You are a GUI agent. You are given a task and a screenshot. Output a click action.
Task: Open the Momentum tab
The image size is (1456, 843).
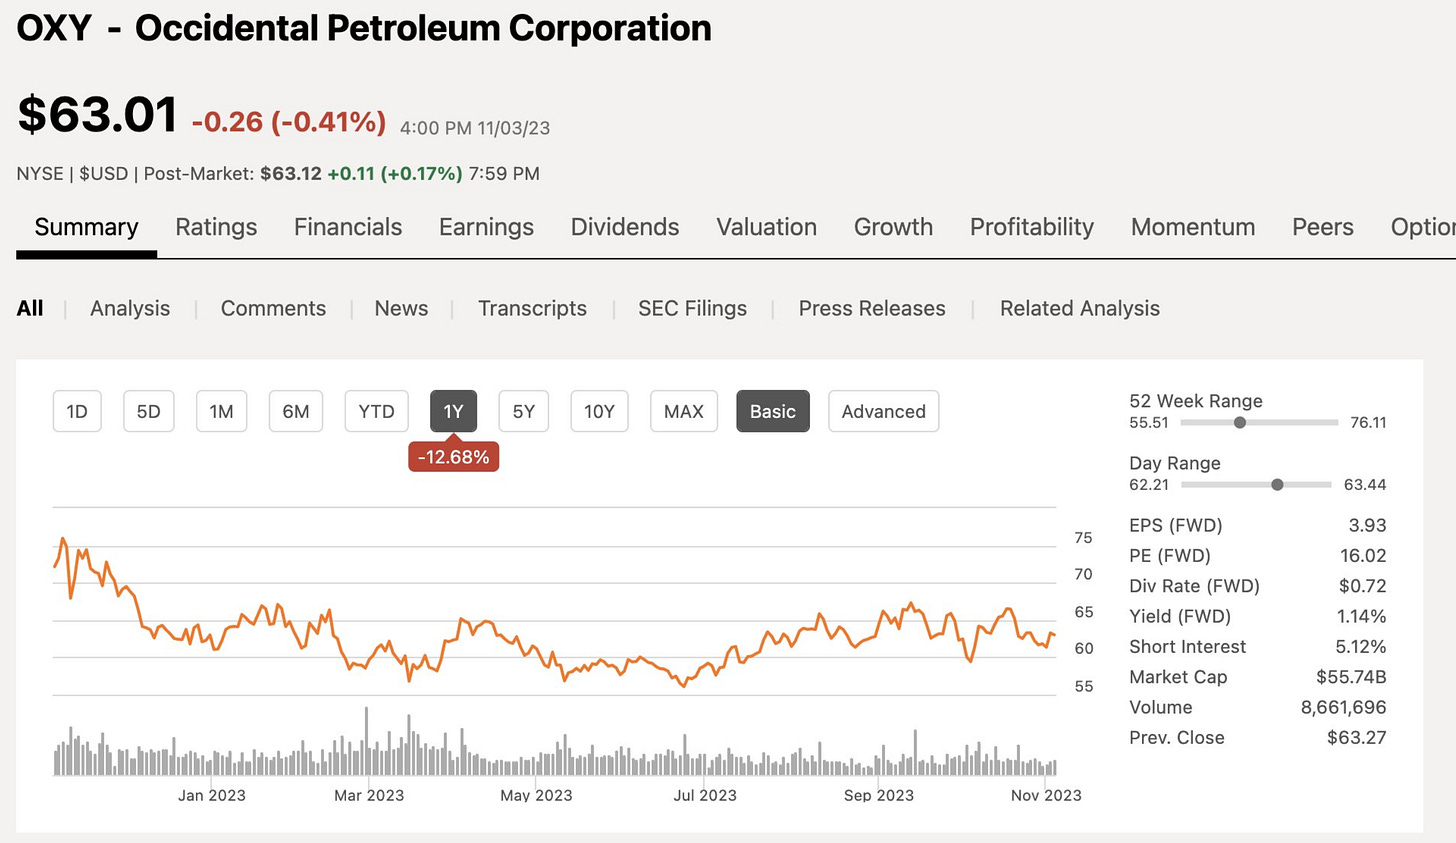(x=1193, y=227)
